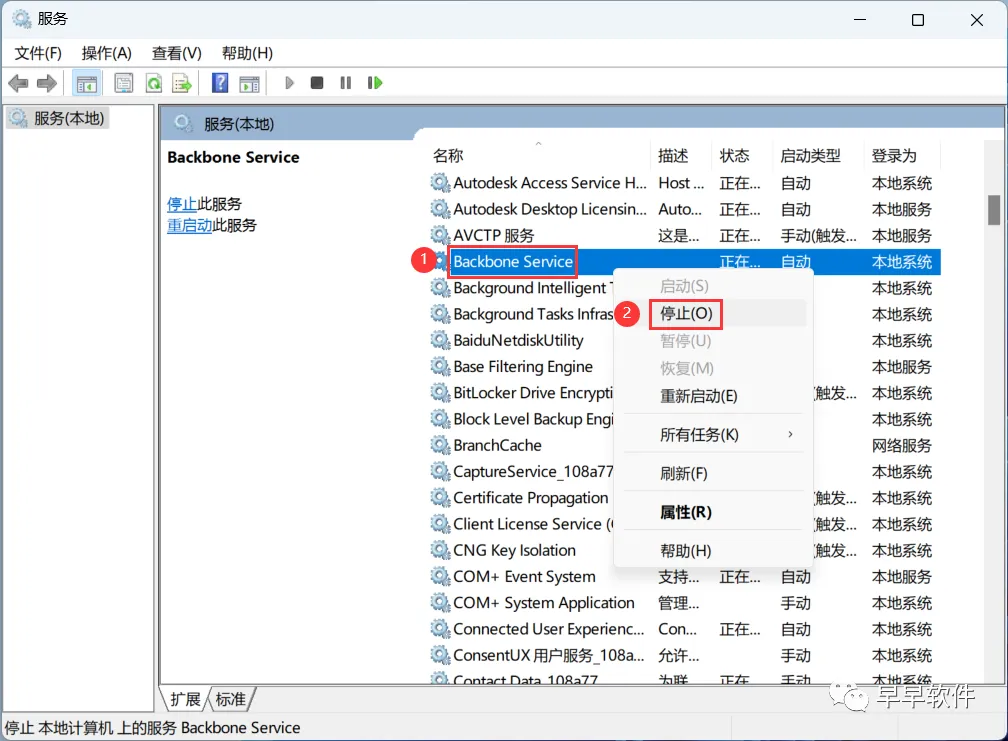Click the Refresh toolbar icon
Screen dimensions: 1008x741
tap(154, 83)
